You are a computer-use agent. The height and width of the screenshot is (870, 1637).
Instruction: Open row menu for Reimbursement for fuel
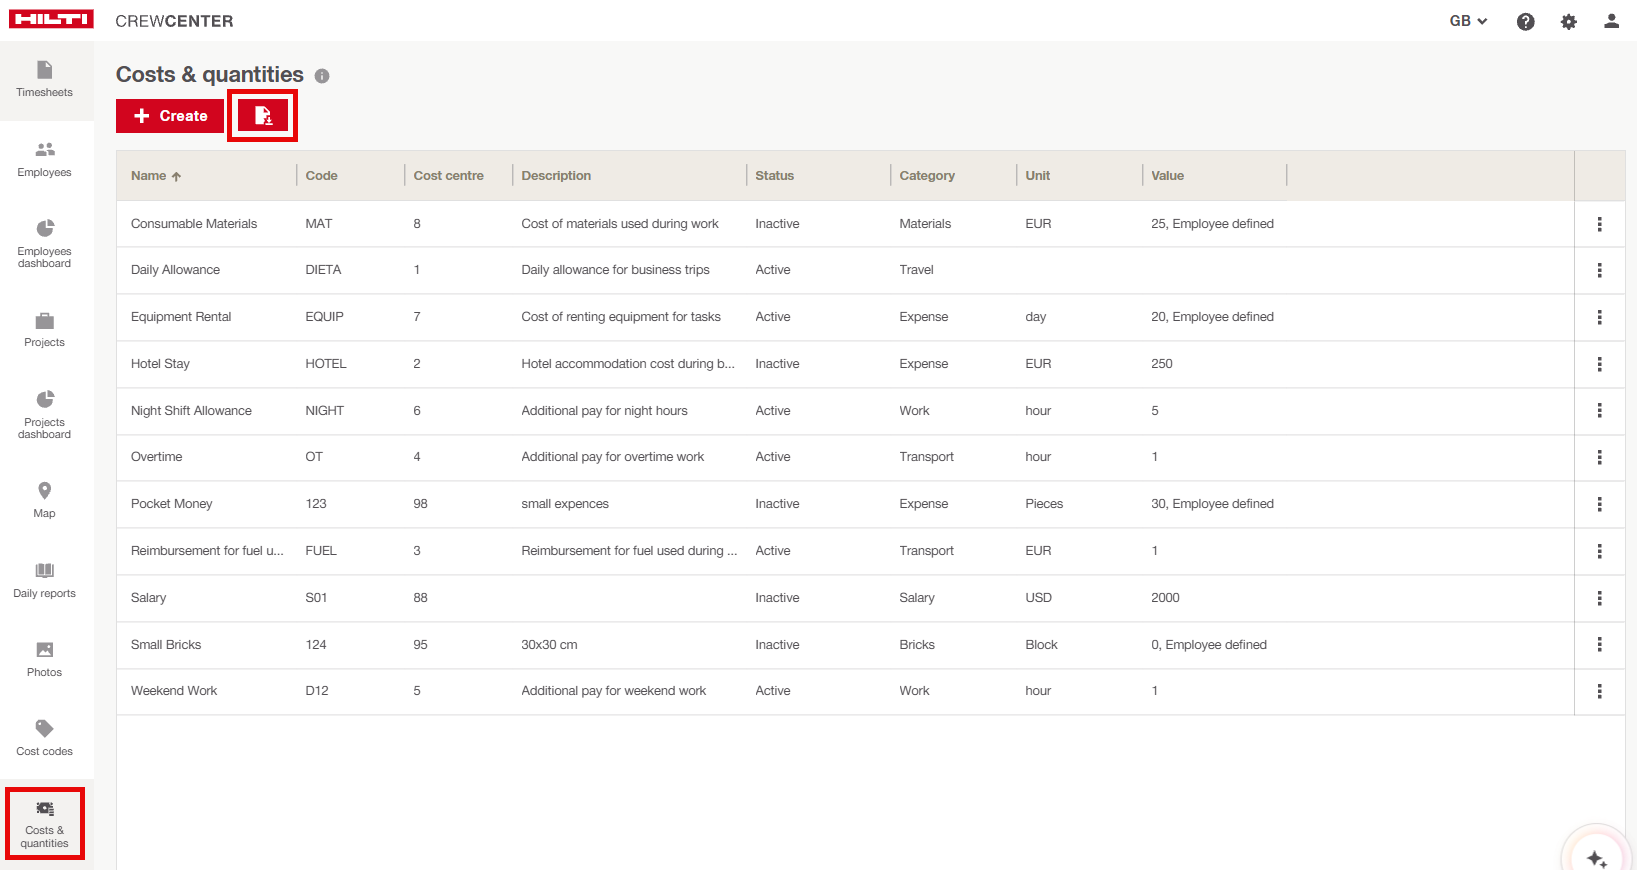click(x=1599, y=551)
